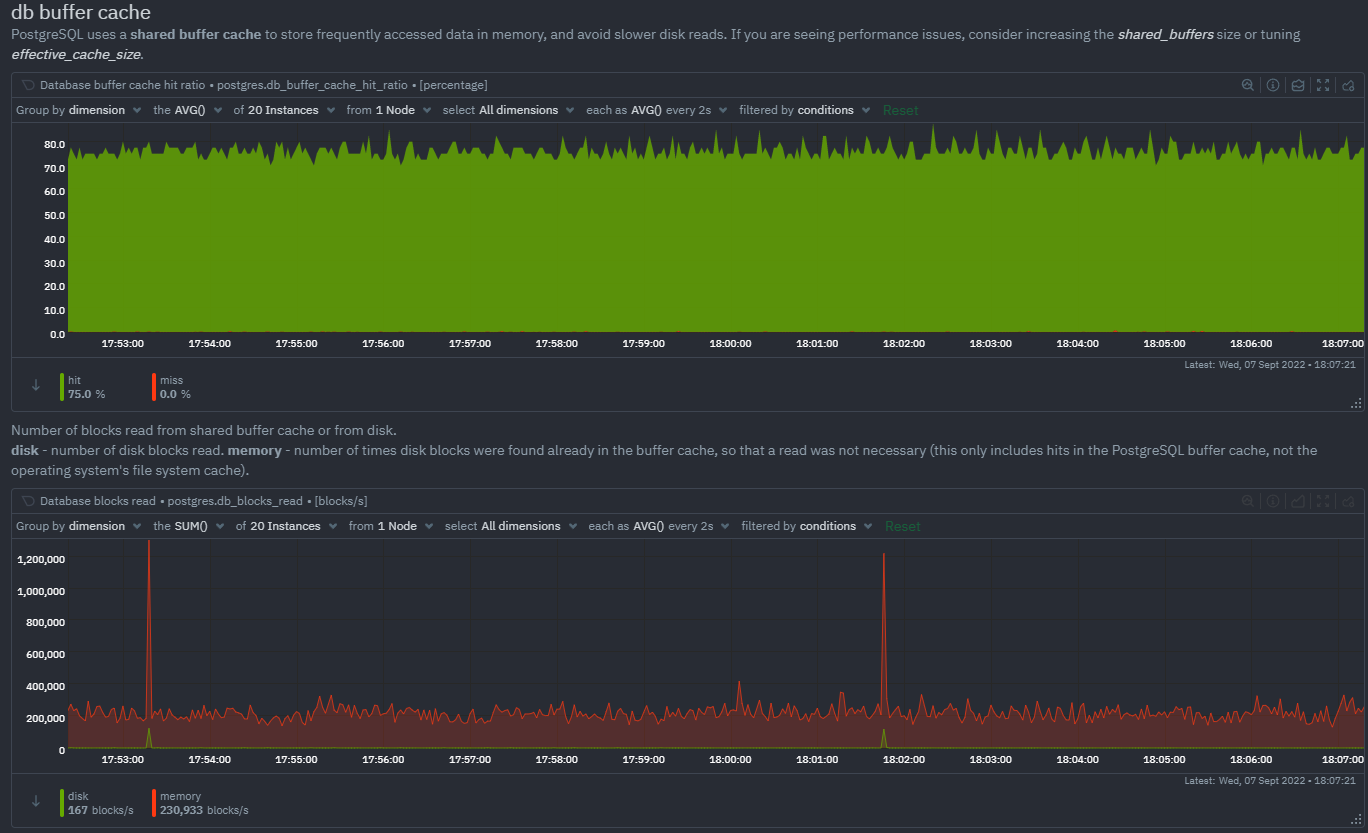This screenshot has height=833, width=1368.
Task: Click Reset on the blocks read chart
Action: click(x=902, y=526)
